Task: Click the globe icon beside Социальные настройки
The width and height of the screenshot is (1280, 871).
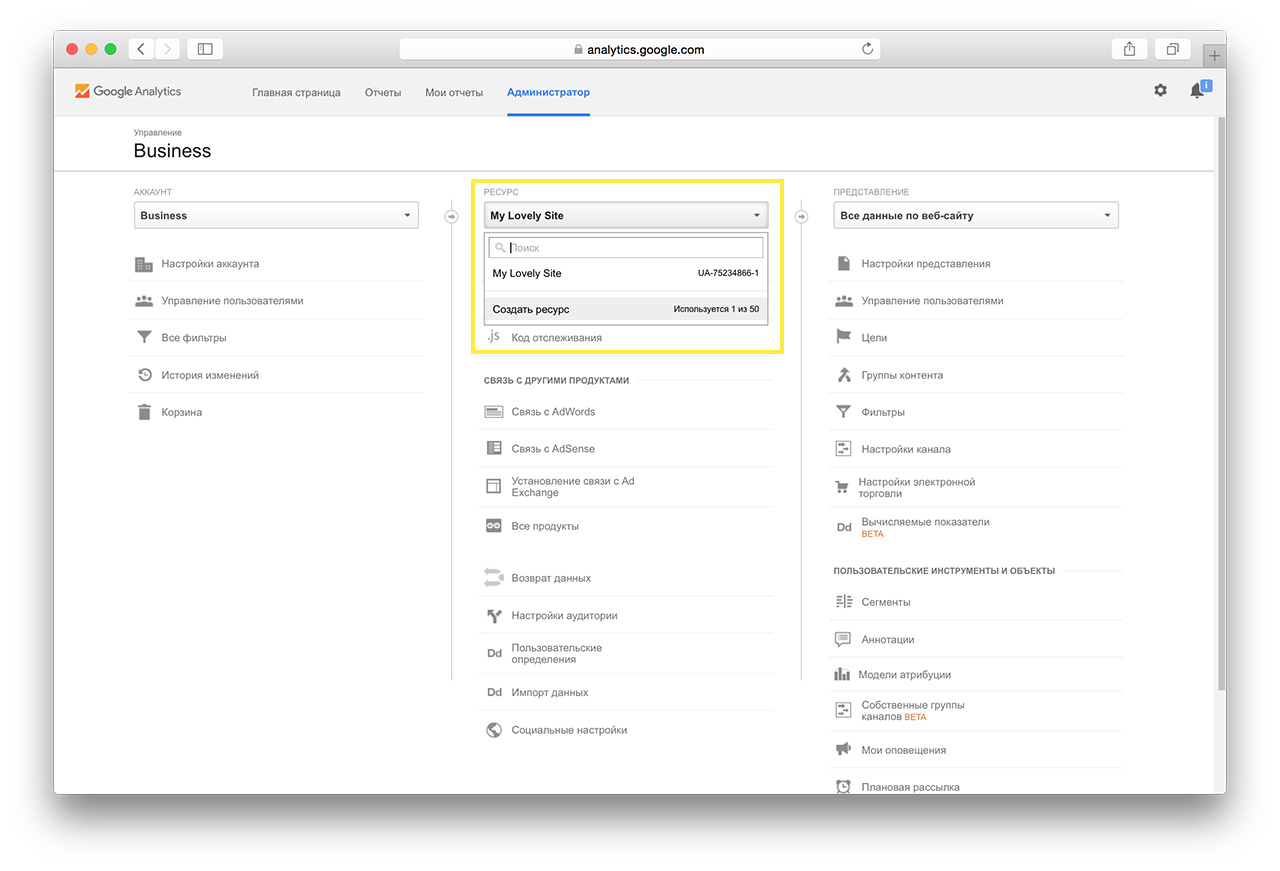Action: tap(493, 730)
